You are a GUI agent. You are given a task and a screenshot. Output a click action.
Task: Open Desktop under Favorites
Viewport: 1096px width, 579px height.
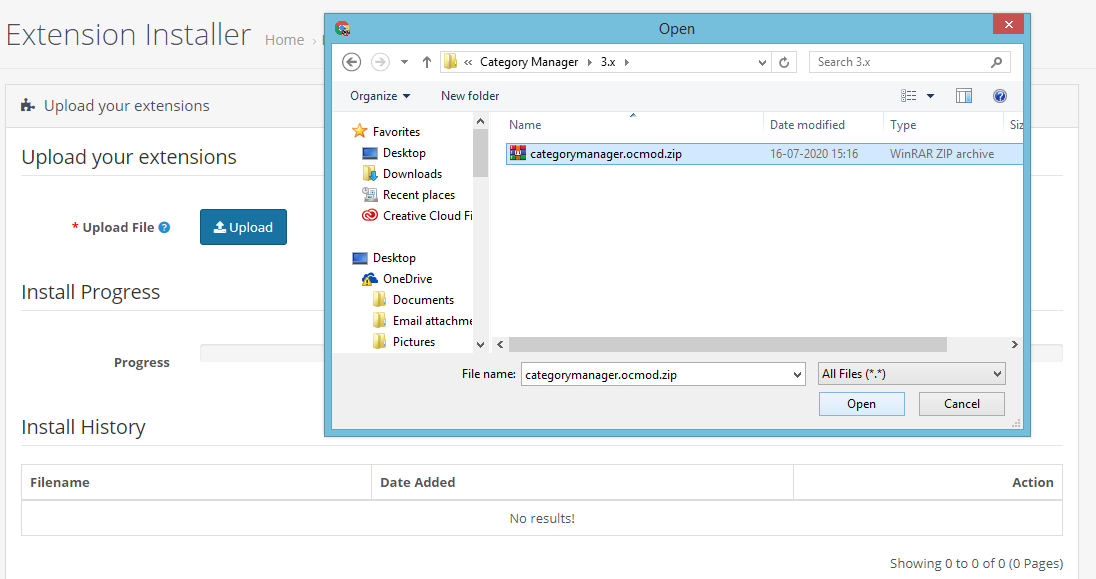point(404,152)
